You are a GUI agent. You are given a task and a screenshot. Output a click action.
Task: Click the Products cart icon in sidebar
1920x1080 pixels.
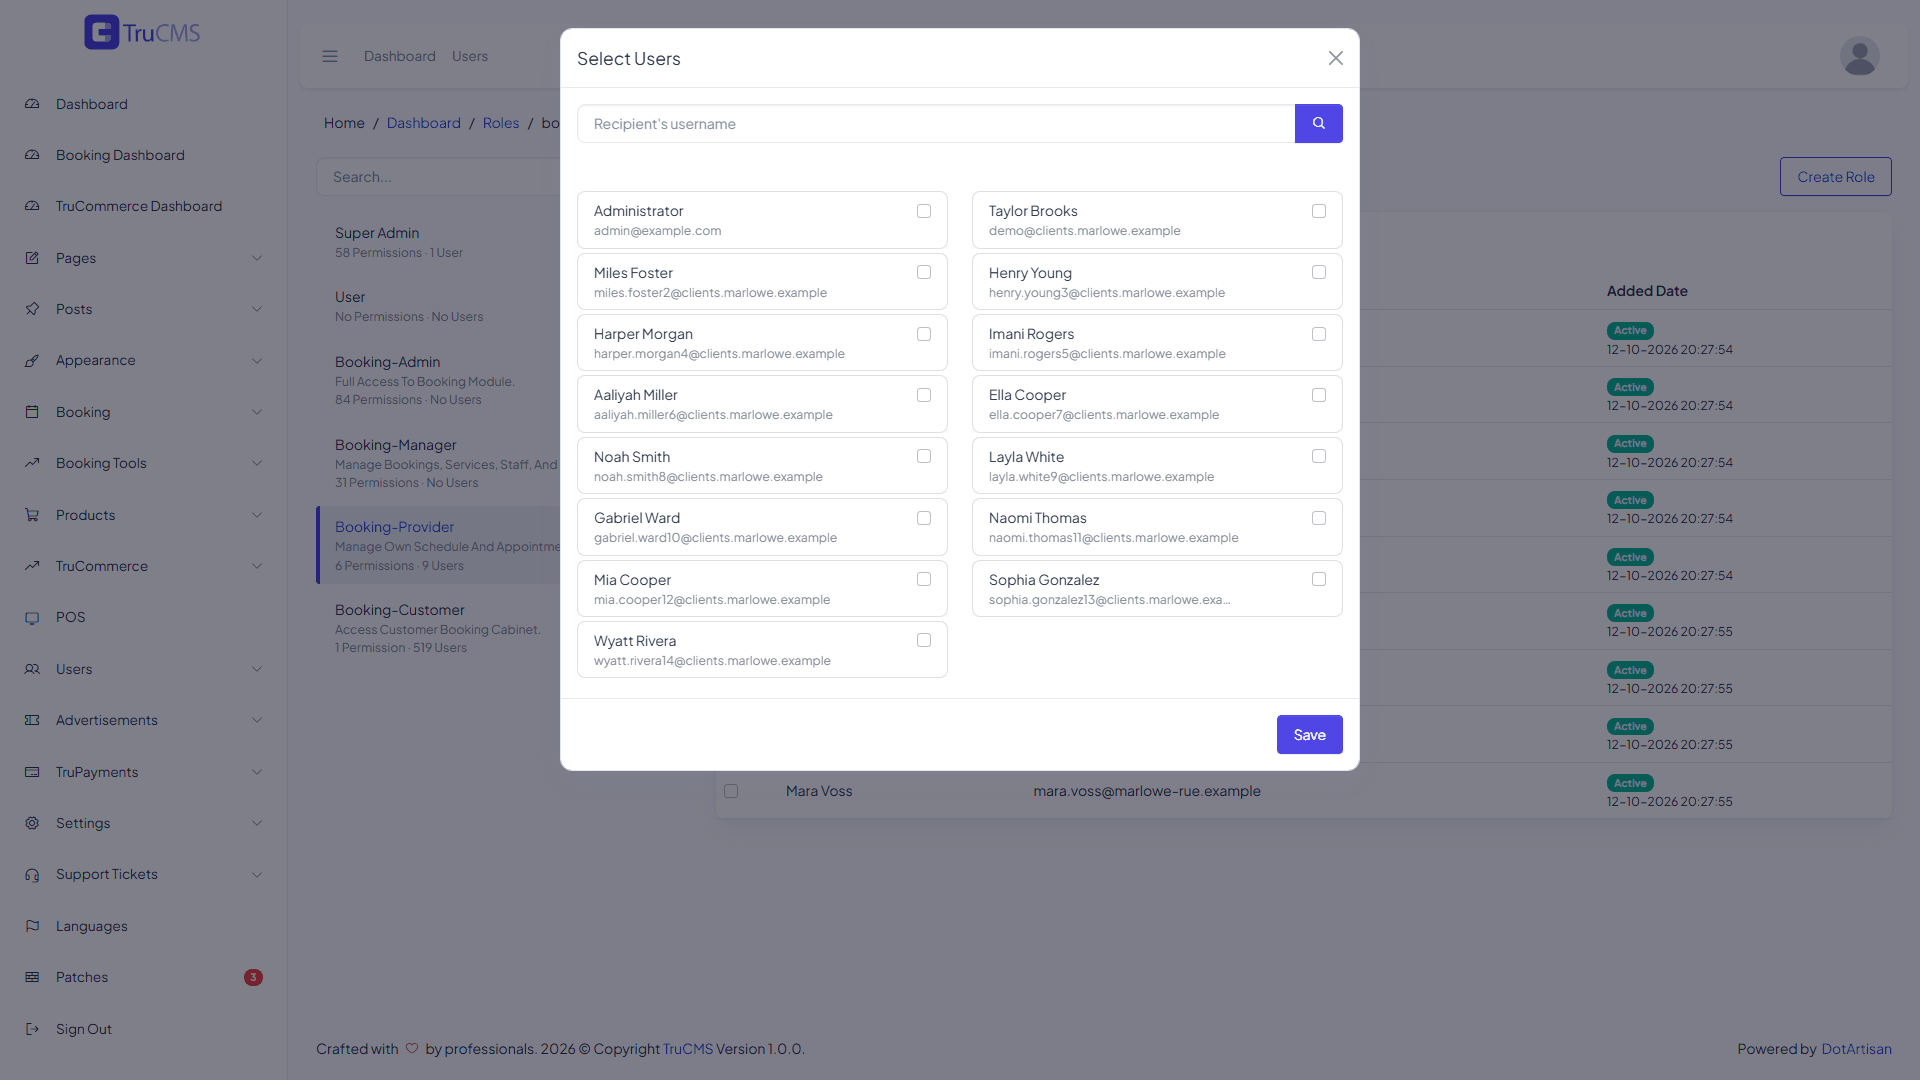[32, 515]
